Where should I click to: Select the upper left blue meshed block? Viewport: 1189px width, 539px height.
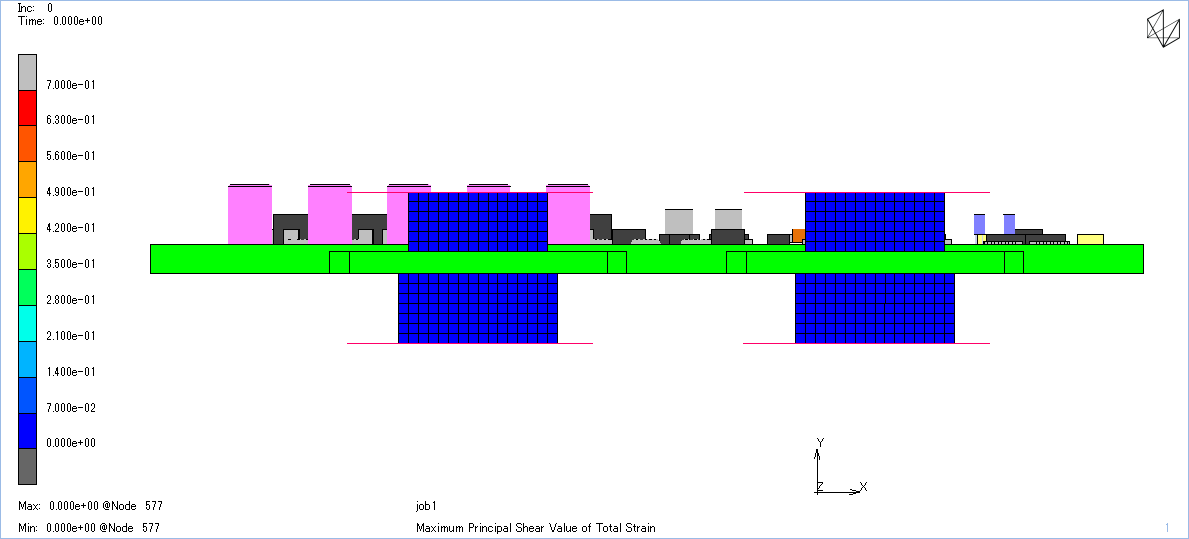pos(478,221)
